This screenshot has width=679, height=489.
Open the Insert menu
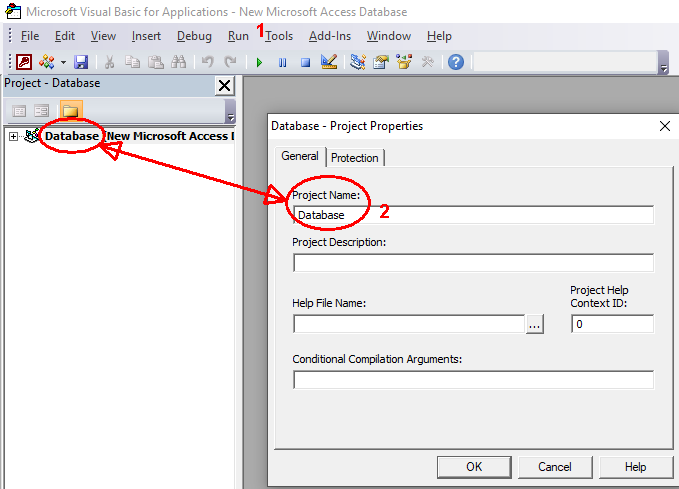click(146, 36)
